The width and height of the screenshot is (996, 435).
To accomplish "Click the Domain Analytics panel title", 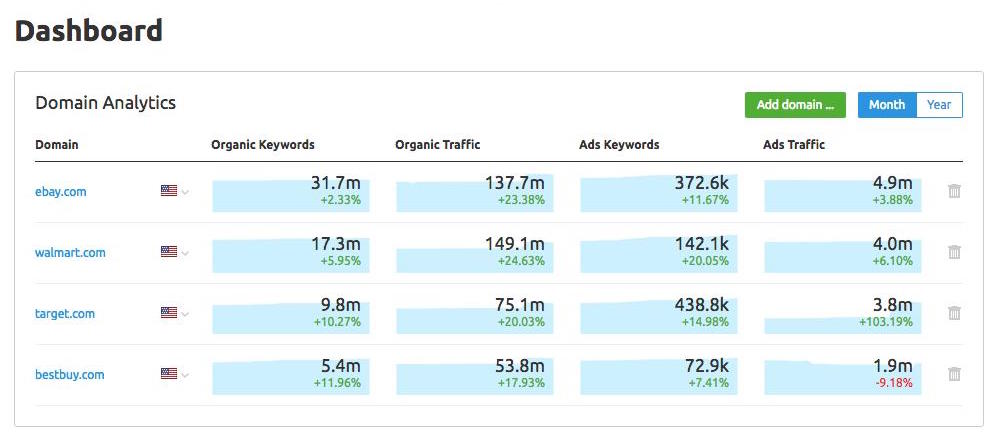I will coord(105,104).
